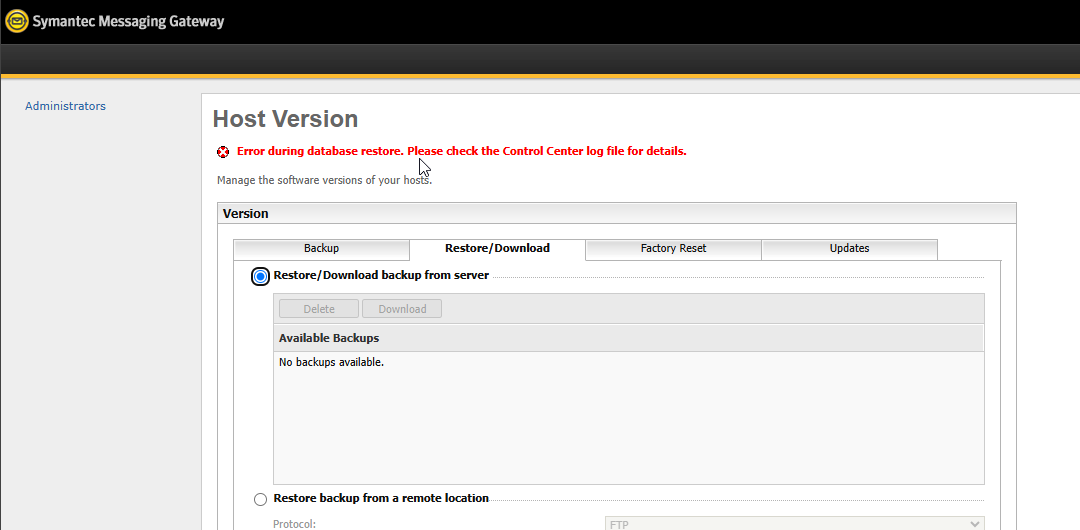Click the 'No backups available.' text
This screenshot has height=530, width=1080.
[x=331, y=362]
